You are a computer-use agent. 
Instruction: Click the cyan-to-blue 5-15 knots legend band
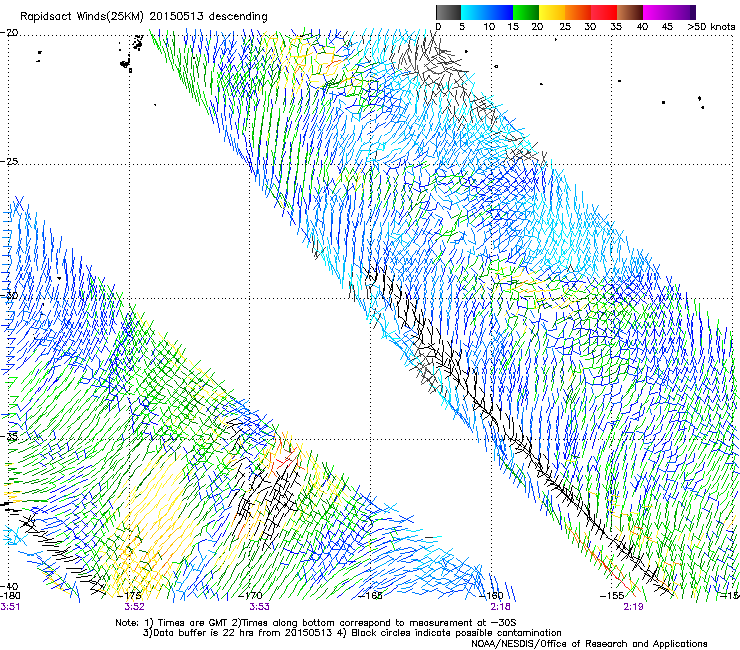[x=487, y=12]
